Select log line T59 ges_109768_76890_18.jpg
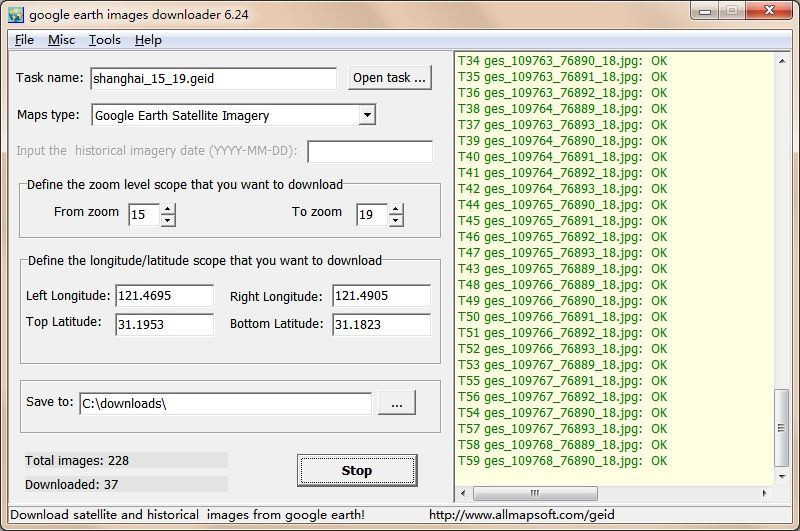 [x=562, y=461]
